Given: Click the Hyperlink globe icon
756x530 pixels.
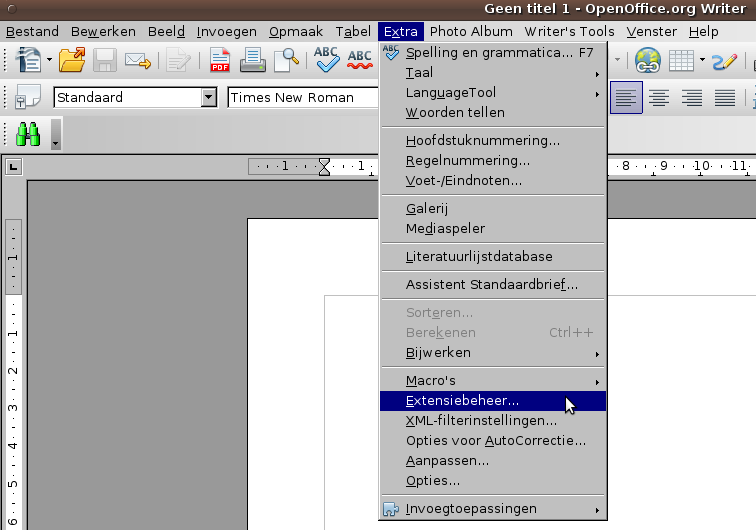Looking at the screenshot, I should [648, 60].
